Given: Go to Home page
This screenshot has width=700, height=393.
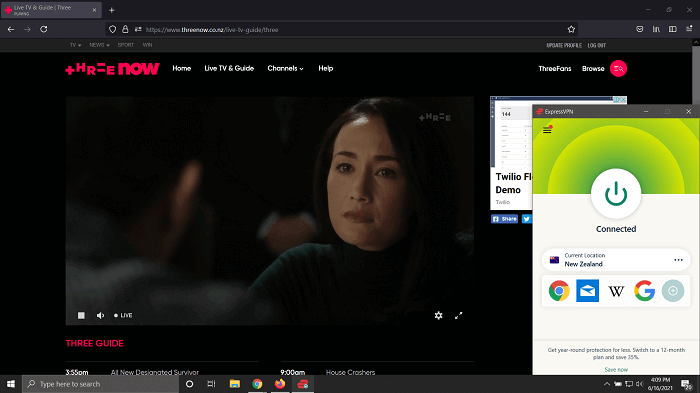Looking at the screenshot, I should pyautogui.click(x=182, y=68).
